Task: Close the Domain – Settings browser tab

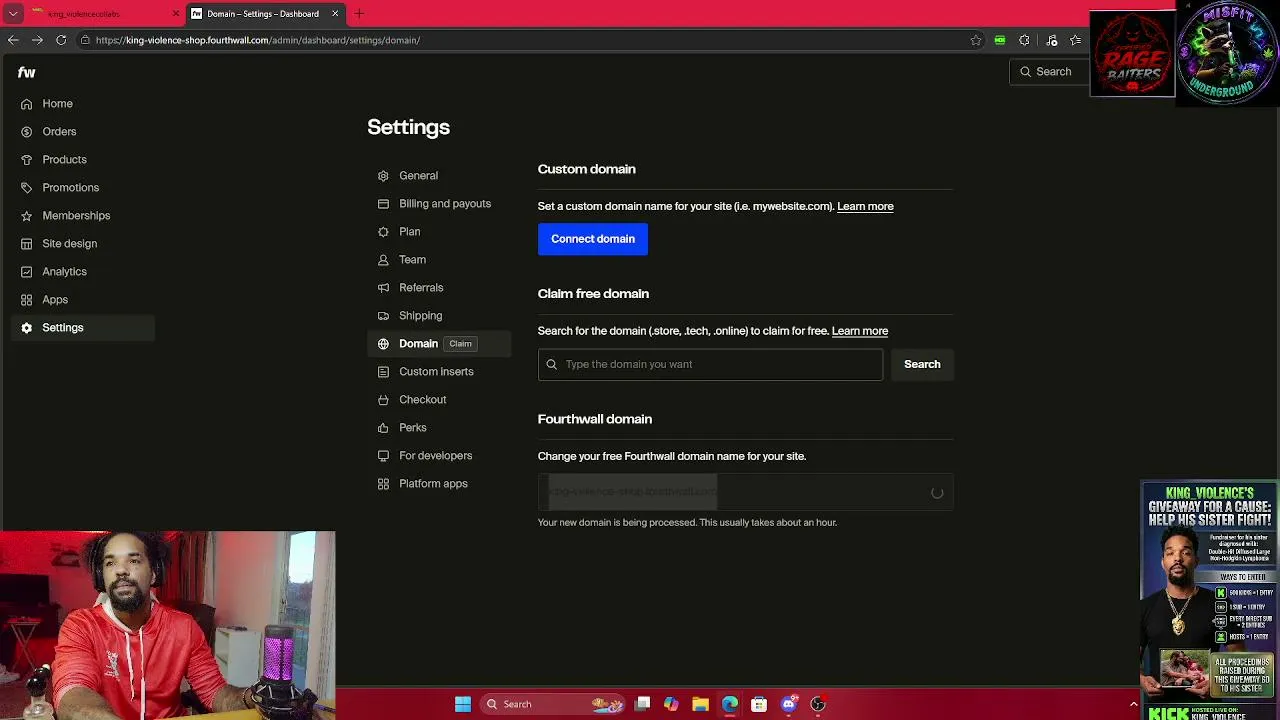Action: [x=335, y=14]
